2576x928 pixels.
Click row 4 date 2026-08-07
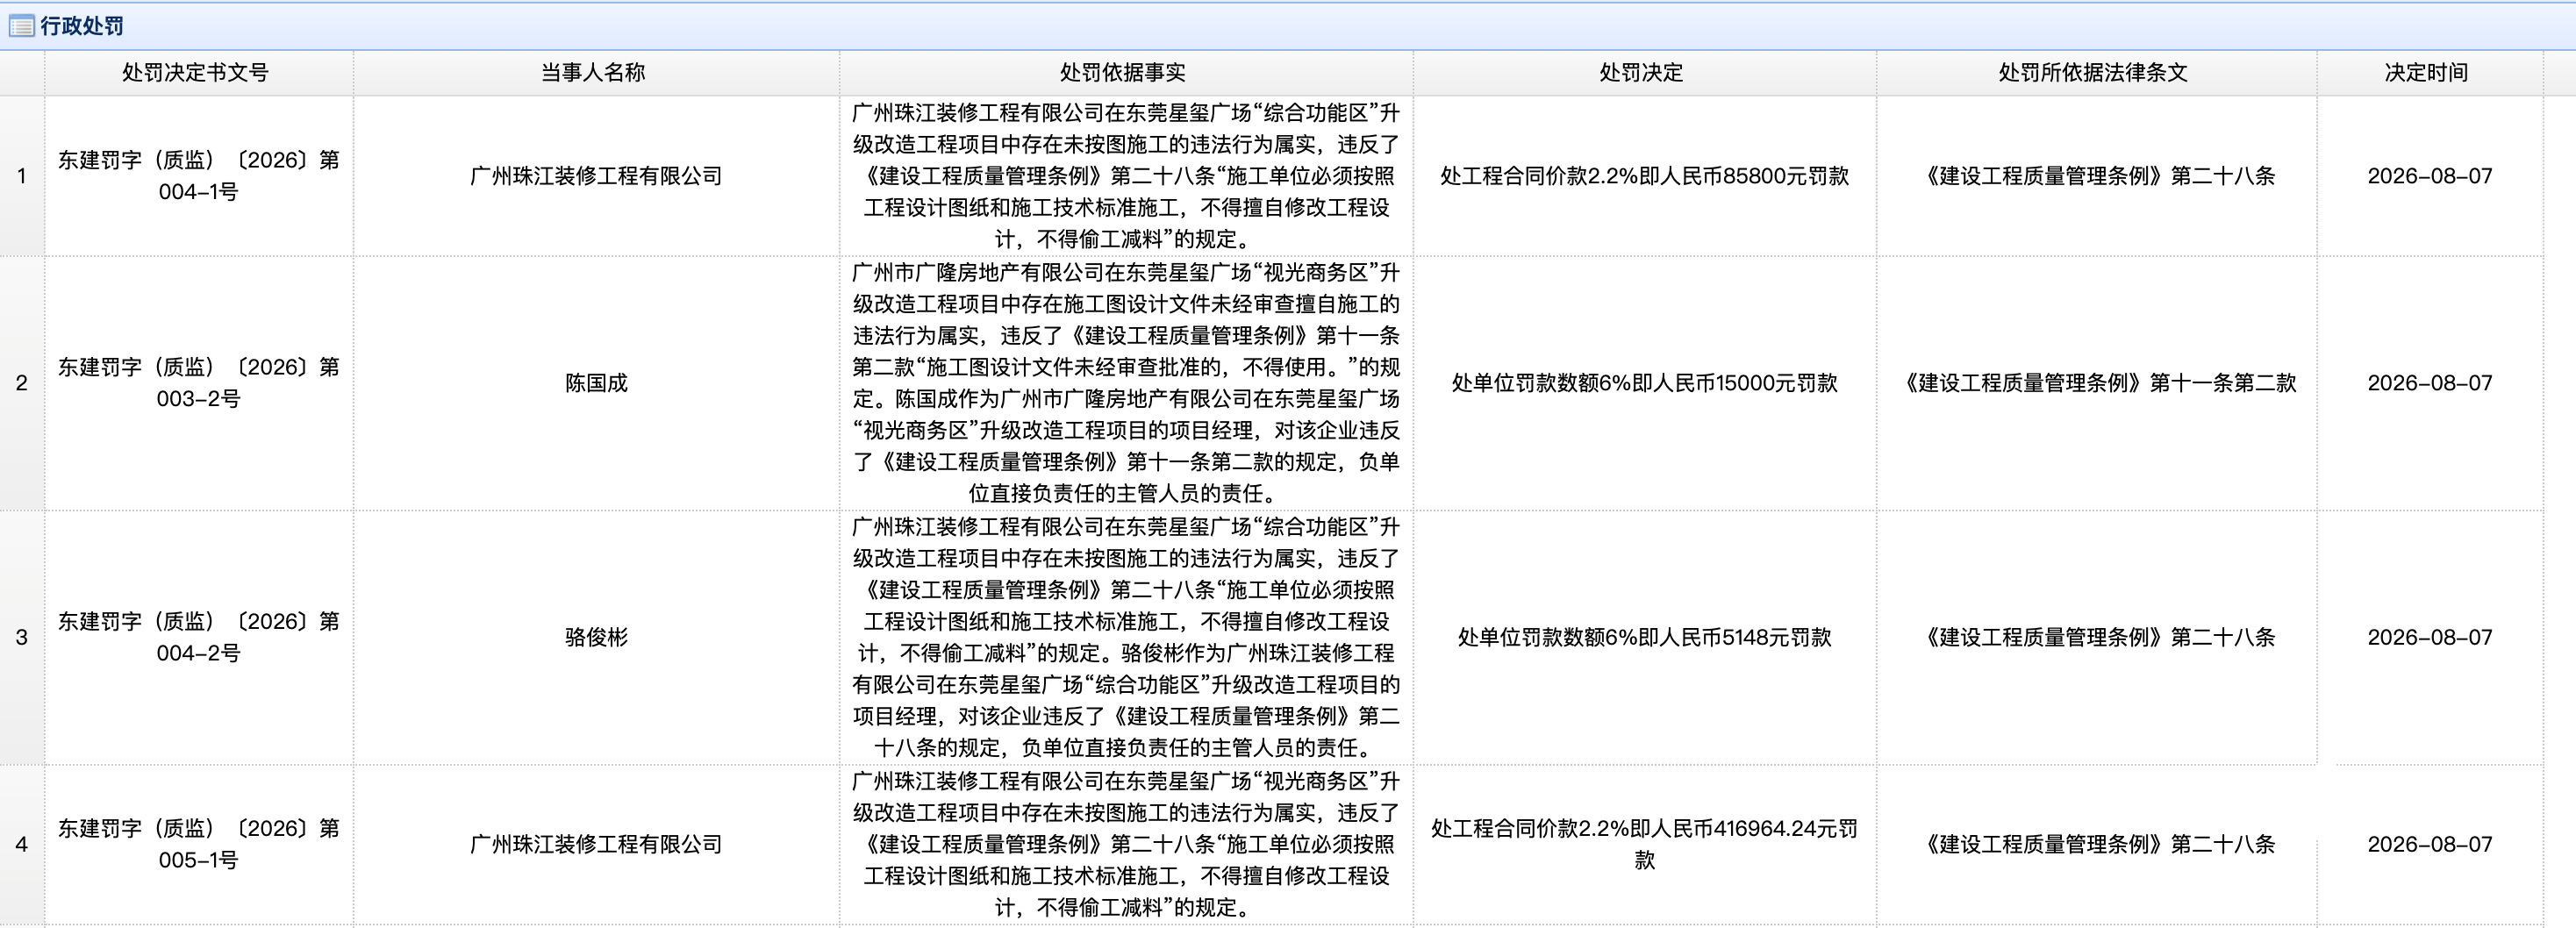[2429, 844]
